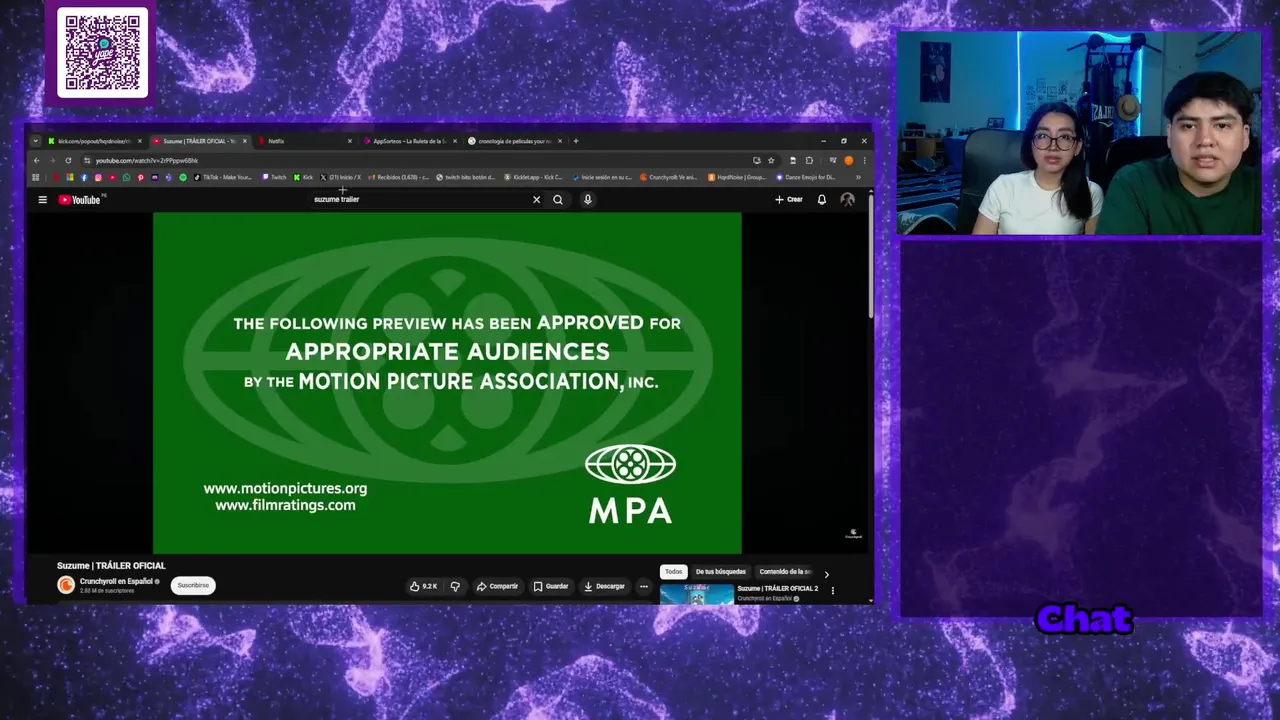The height and width of the screenshot is (720, 1280).
Task: Open the Instagram bookmark icon
Action: [98, 177]
